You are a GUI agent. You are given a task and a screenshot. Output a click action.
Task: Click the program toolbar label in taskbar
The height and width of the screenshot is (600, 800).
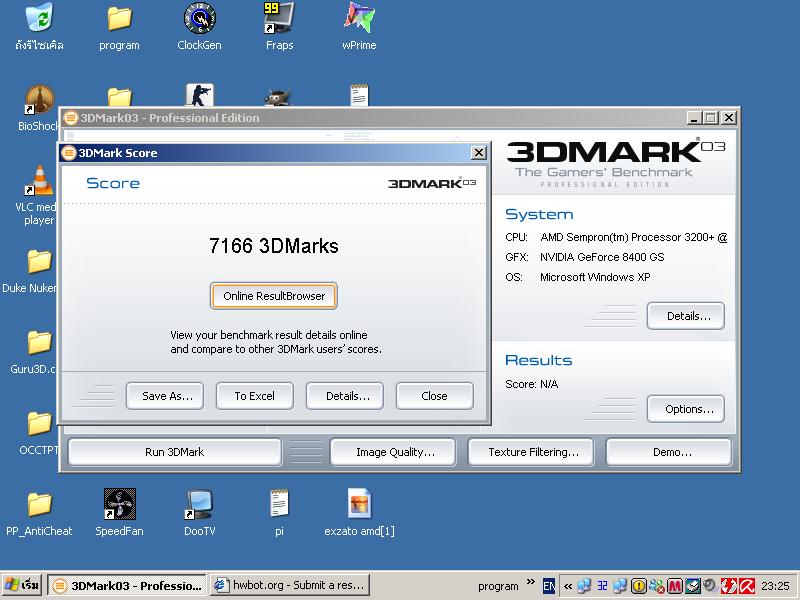pyautogui.click(x=498, y=586)
